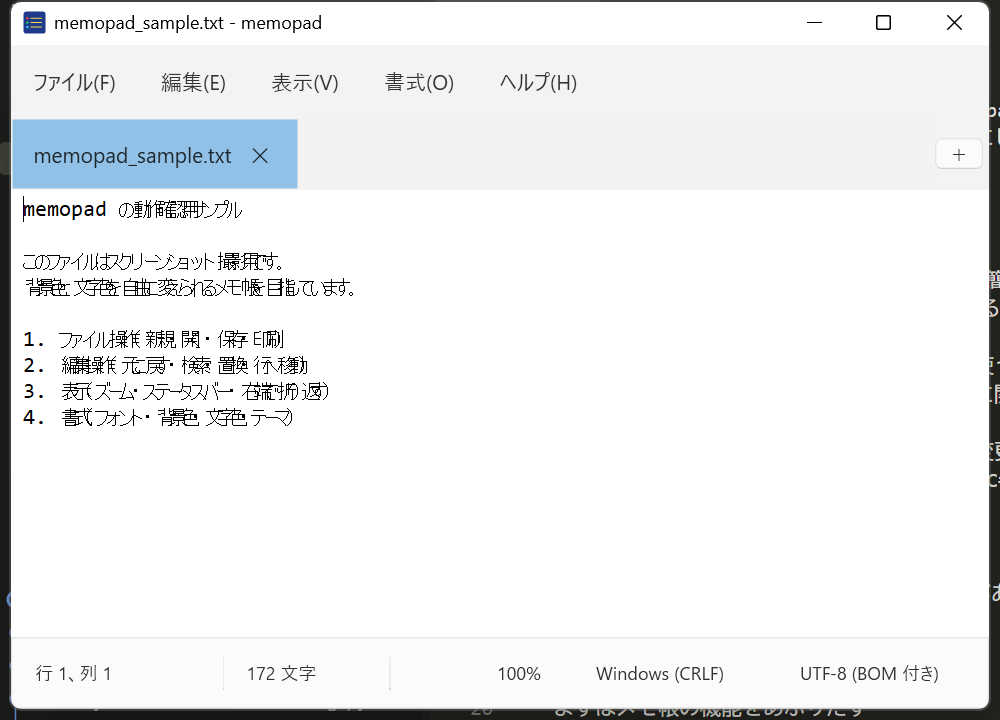Screen dimensions: 1000x720
Task: Click the 172 文字 character count
Action: (281, 673)
